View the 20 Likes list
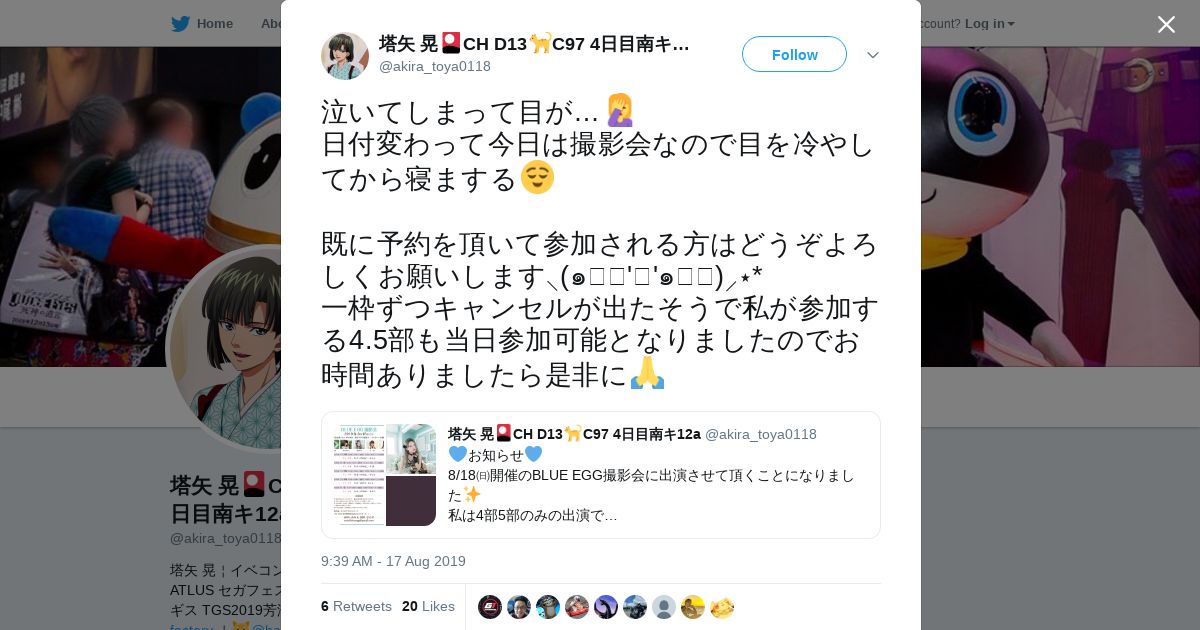Viewport: 1200px width, 630px height. [x=428, y=606]
